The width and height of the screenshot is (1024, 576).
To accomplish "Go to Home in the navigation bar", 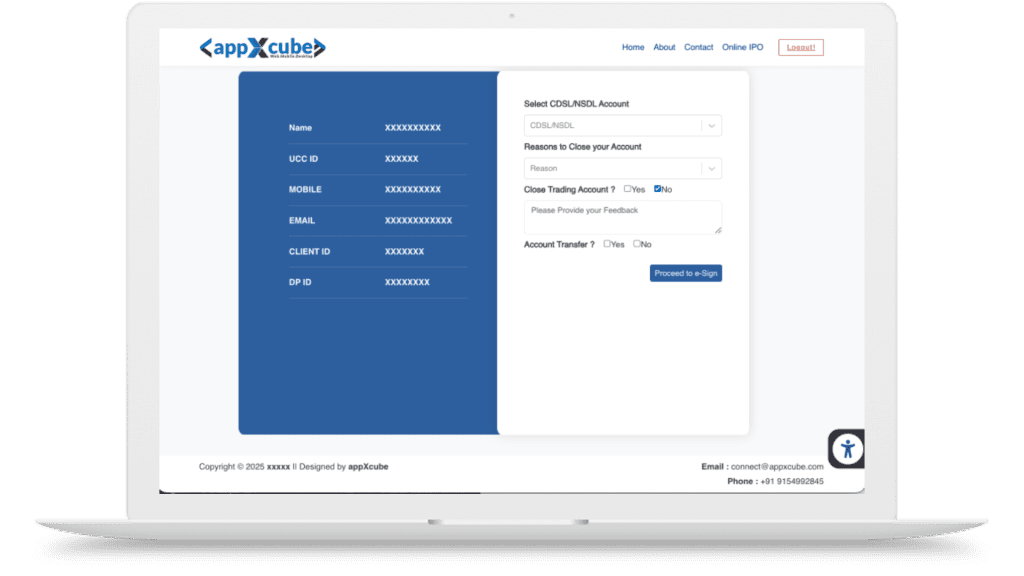I will coord(633,47).
